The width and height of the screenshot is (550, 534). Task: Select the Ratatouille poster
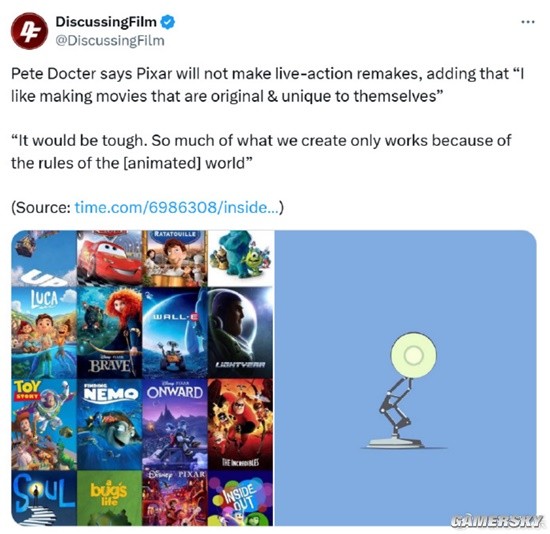[x=175, y=258]
